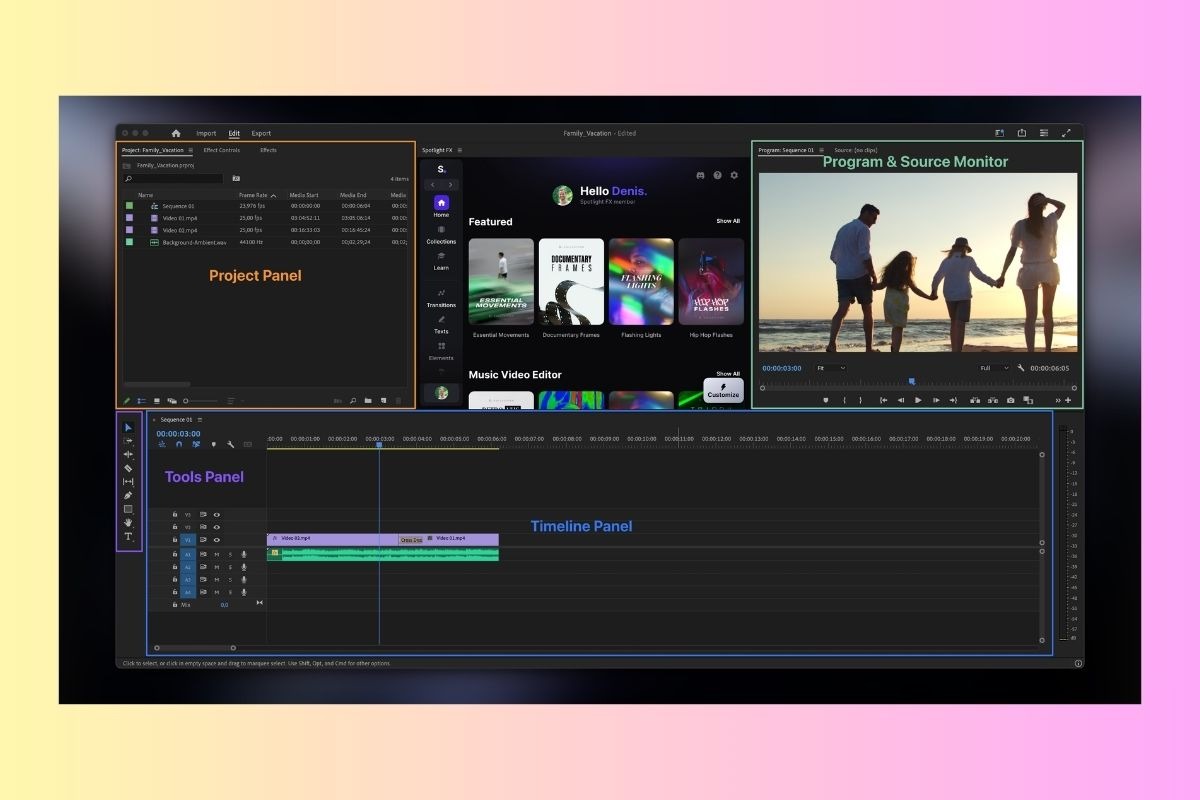Open Effect Controls tab
Screen dimensions: 1200x800
click(x=221, y=150)
